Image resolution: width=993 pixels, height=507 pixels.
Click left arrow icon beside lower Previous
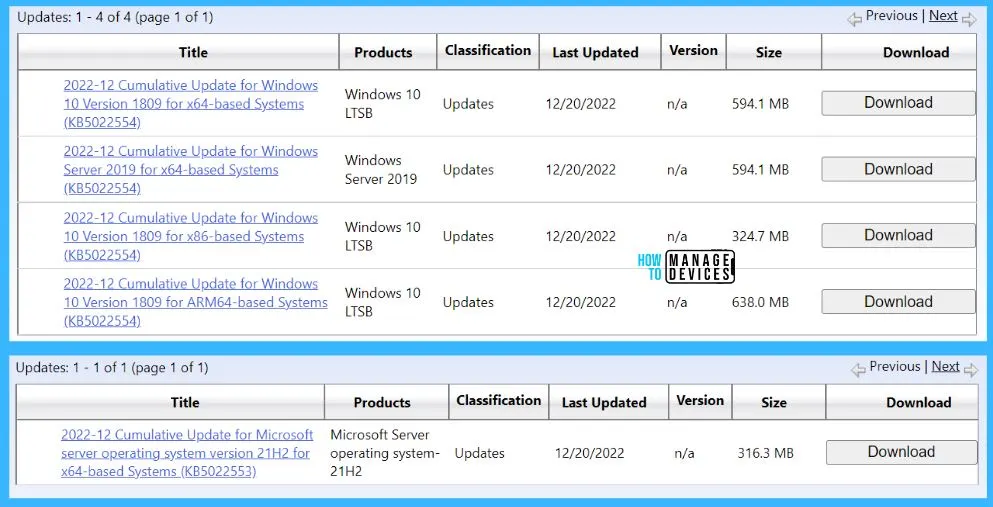(x=858, y=370)
